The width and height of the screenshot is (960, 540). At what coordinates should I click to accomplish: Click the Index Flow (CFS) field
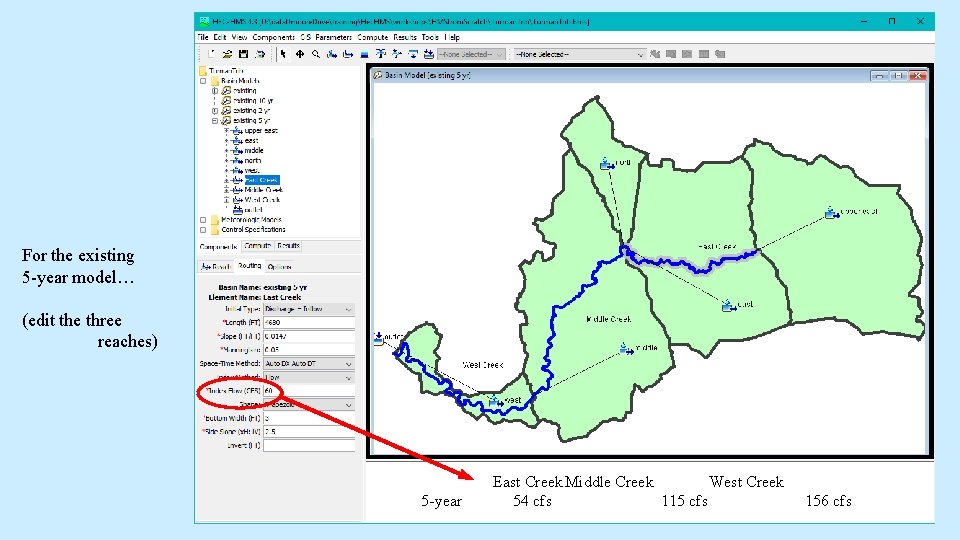pyautogui.click(x=309, y=391)
